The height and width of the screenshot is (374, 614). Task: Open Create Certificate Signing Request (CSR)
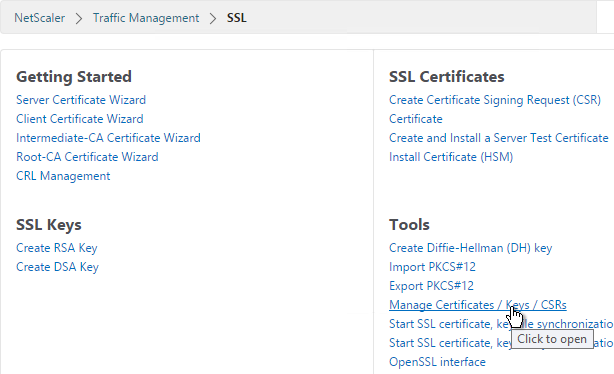[495, 100]
